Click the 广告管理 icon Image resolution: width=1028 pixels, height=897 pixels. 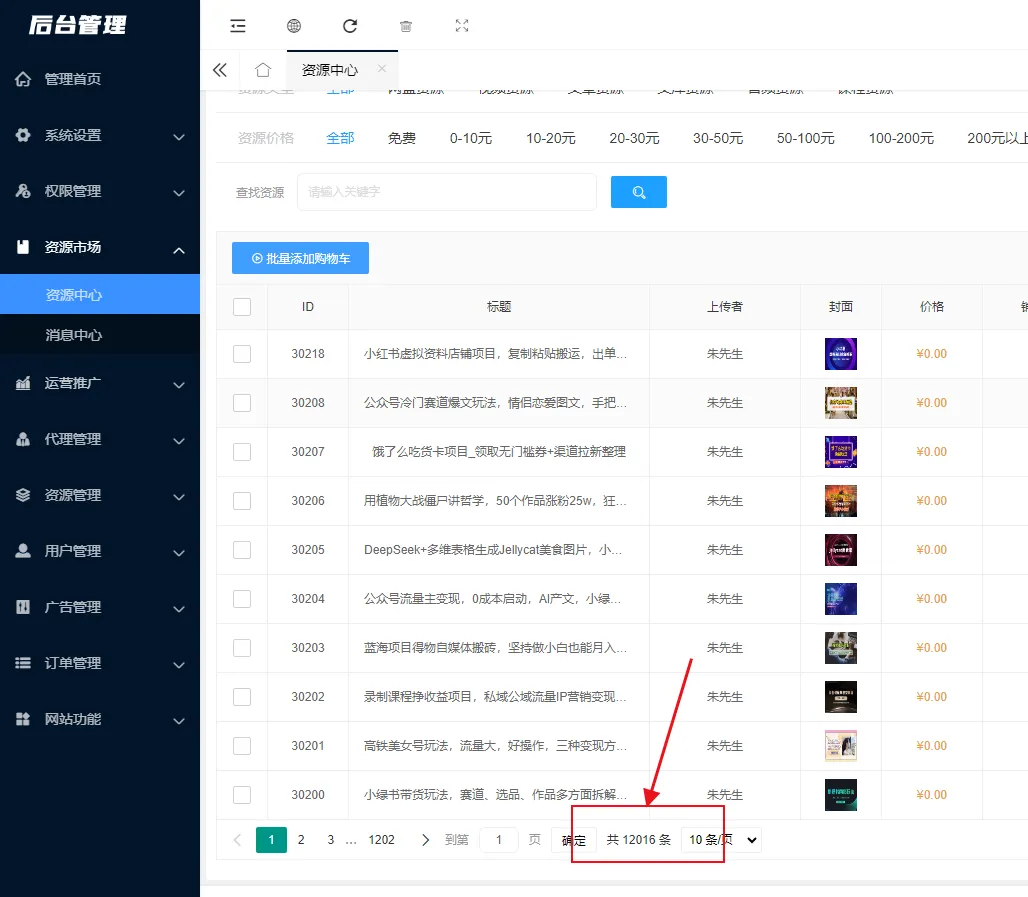pyautogui.click(x=23, y=607)
